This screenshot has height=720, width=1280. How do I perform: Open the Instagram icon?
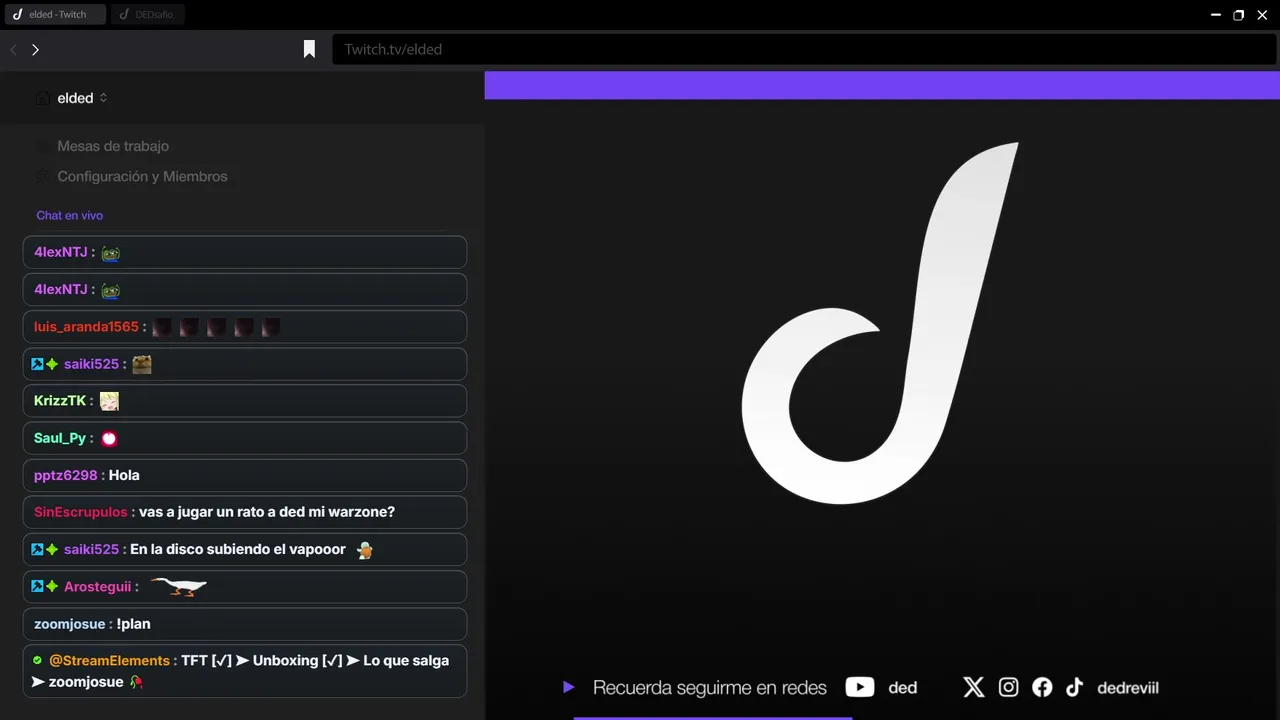point(1009,687)
